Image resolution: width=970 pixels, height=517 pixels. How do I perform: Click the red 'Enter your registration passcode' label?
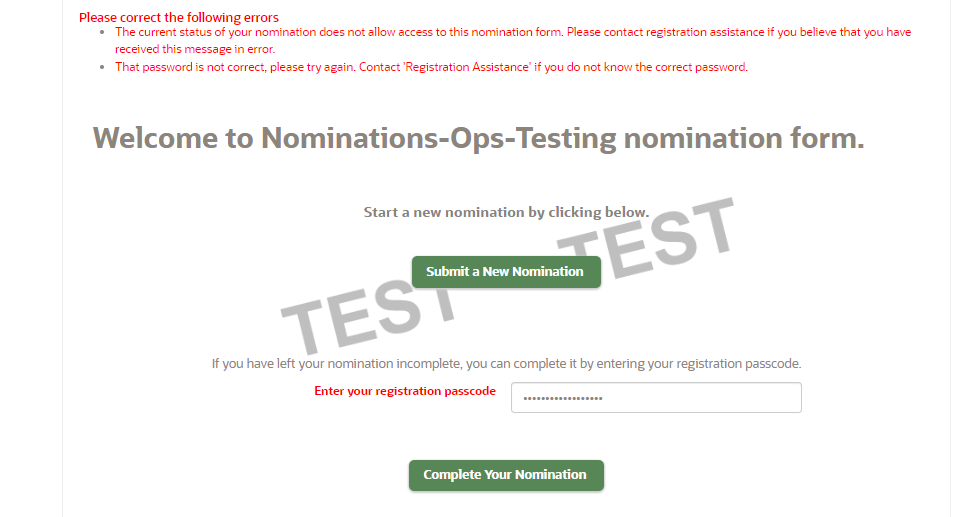click(x=405, y=391)
